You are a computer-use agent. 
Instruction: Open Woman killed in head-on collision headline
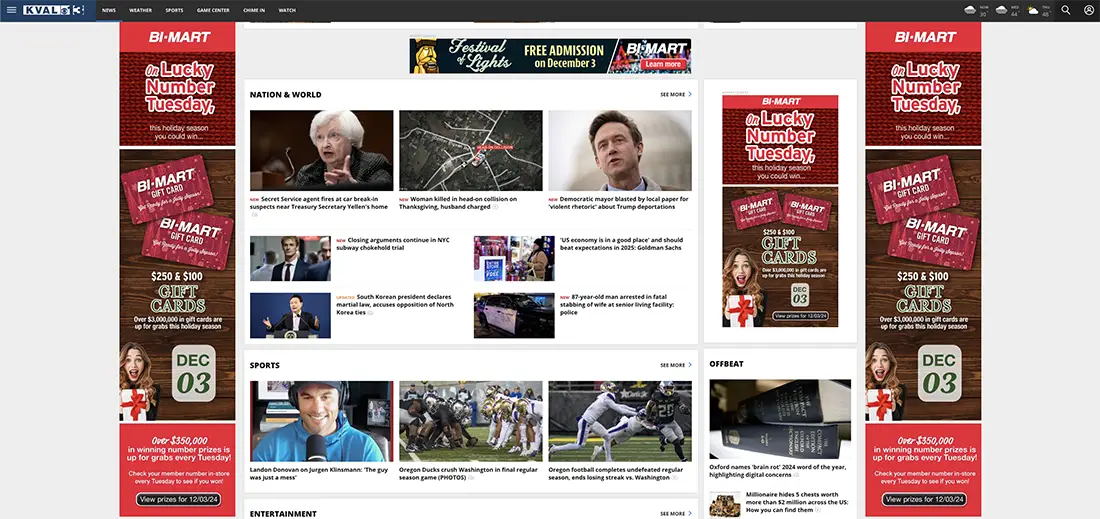tap(458, 203)
